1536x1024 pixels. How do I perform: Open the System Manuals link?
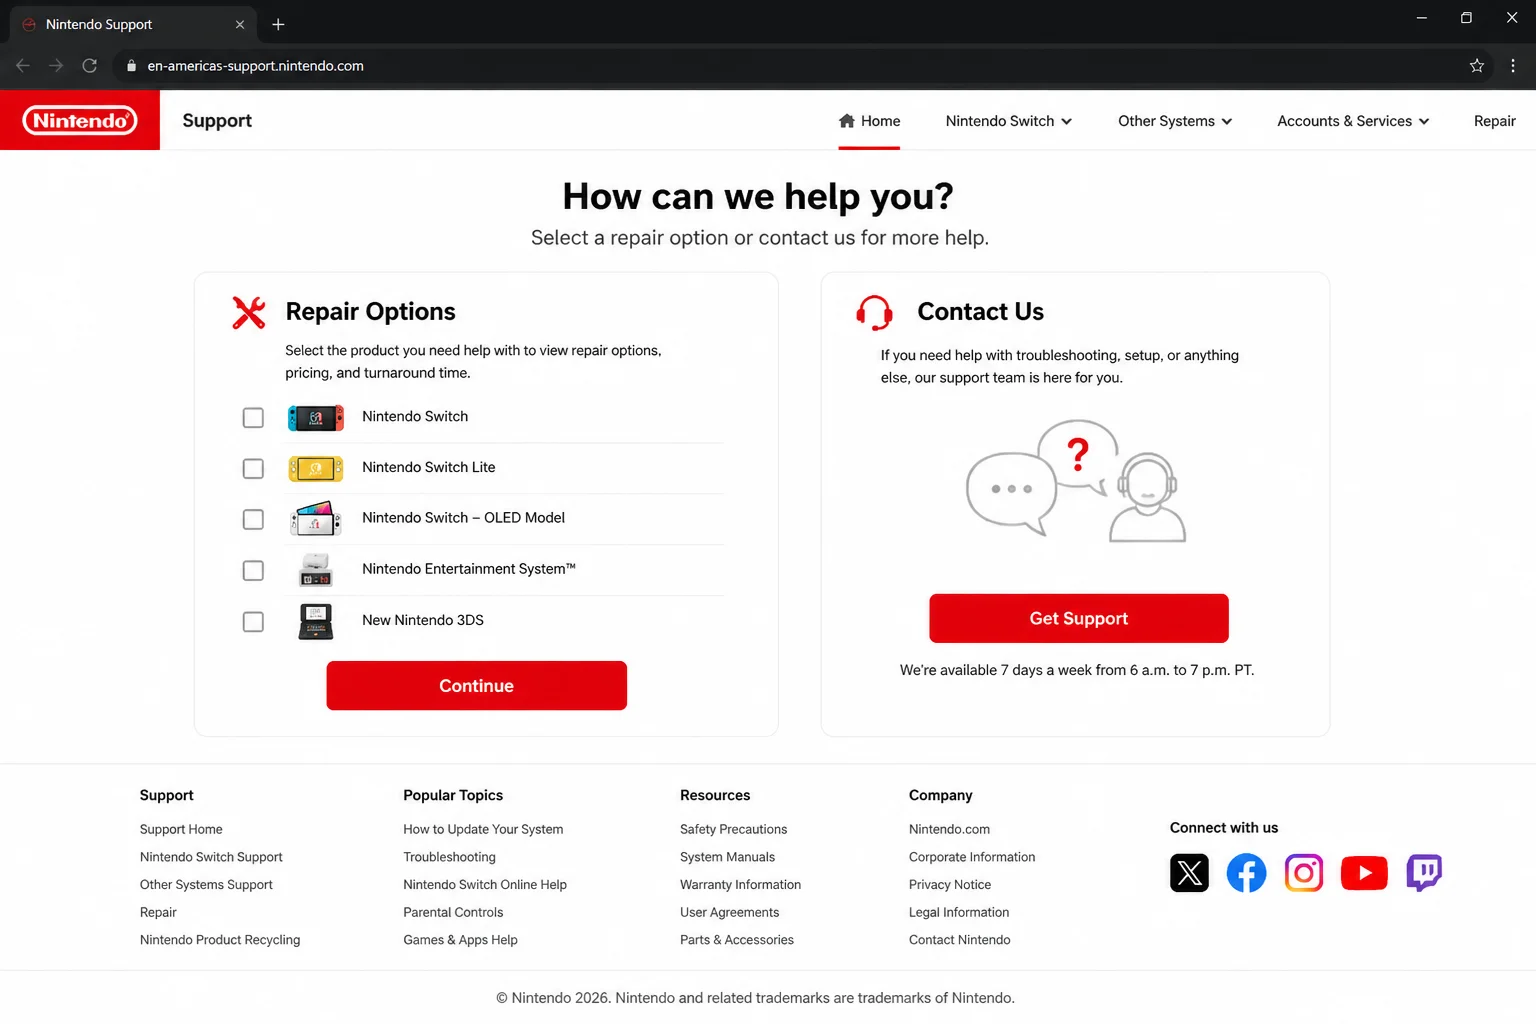click(x=727, y=858)
